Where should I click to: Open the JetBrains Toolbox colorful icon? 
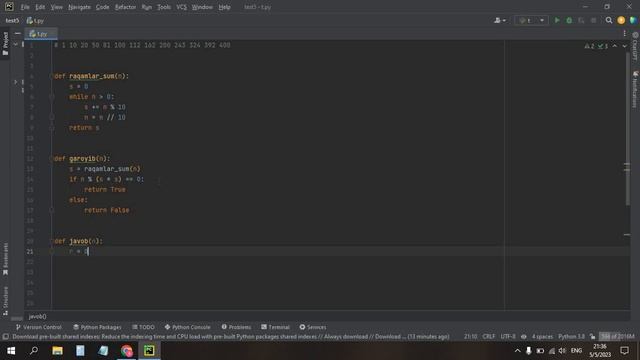[x=633, y=20]
